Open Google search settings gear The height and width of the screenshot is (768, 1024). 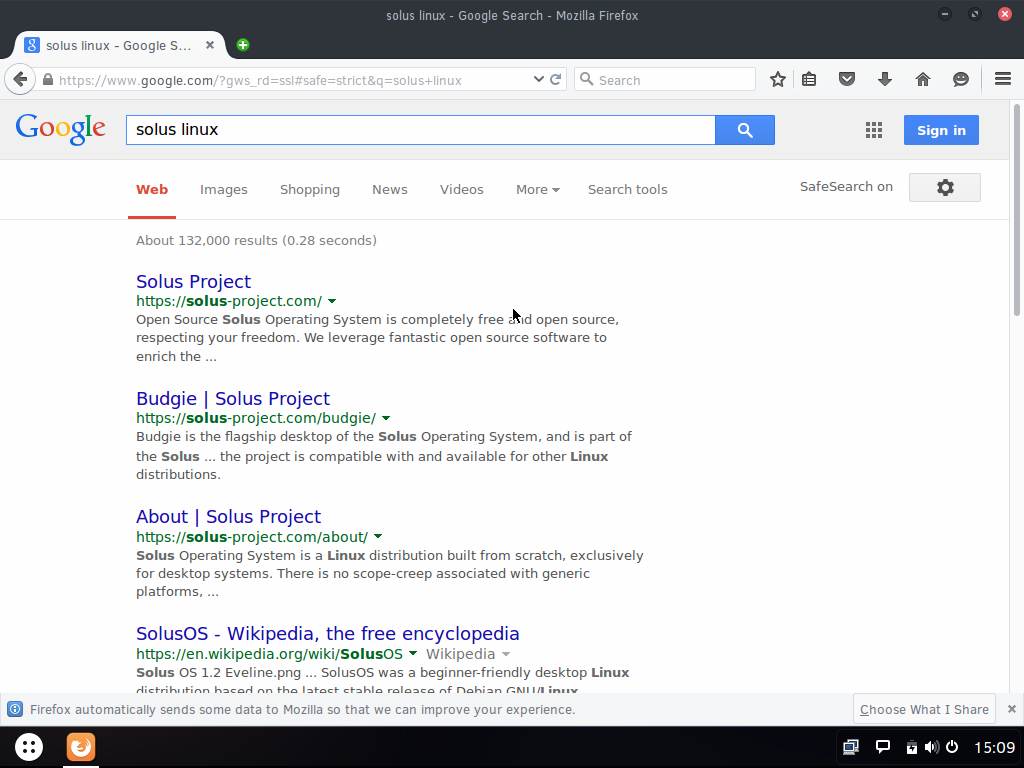(x=945, y=187)
